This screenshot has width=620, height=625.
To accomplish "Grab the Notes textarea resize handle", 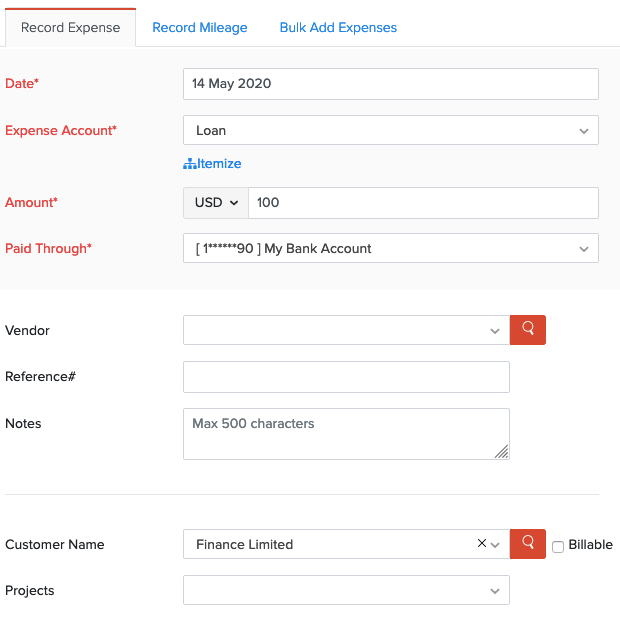I will click(x=502, y=452).
